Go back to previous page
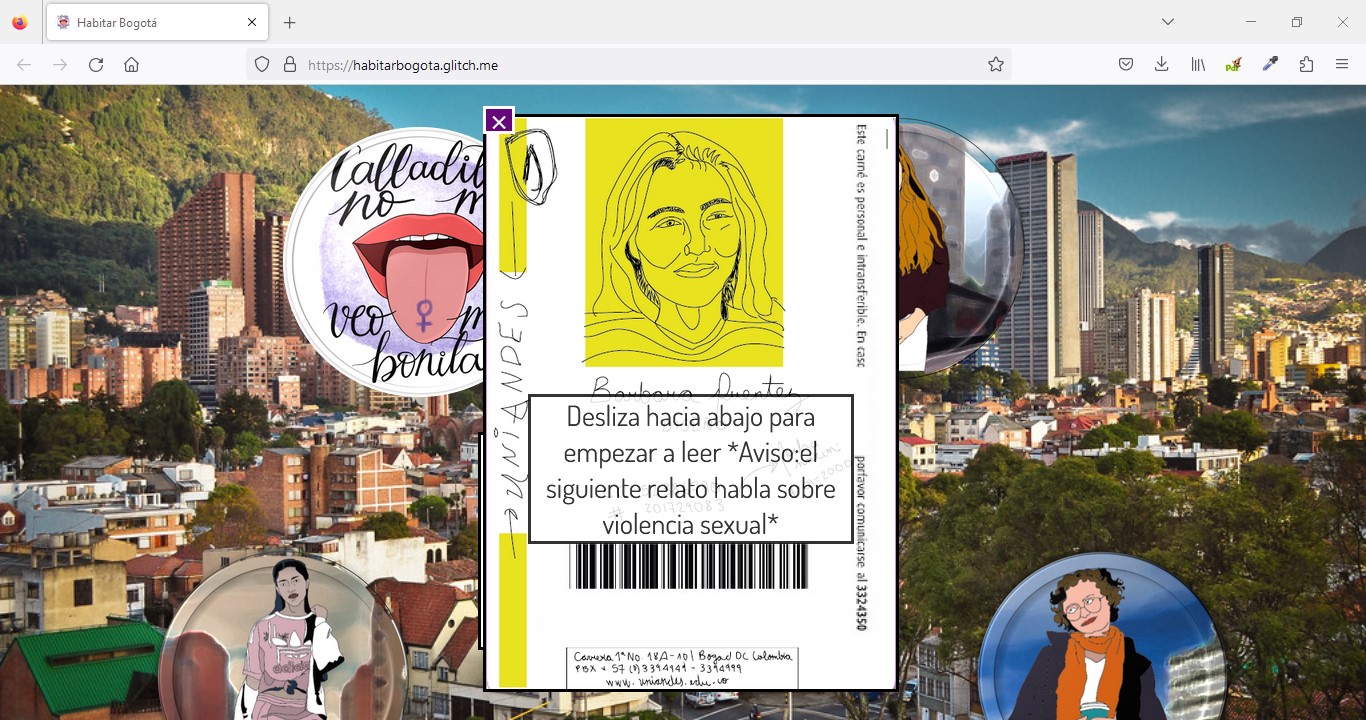 24,65
